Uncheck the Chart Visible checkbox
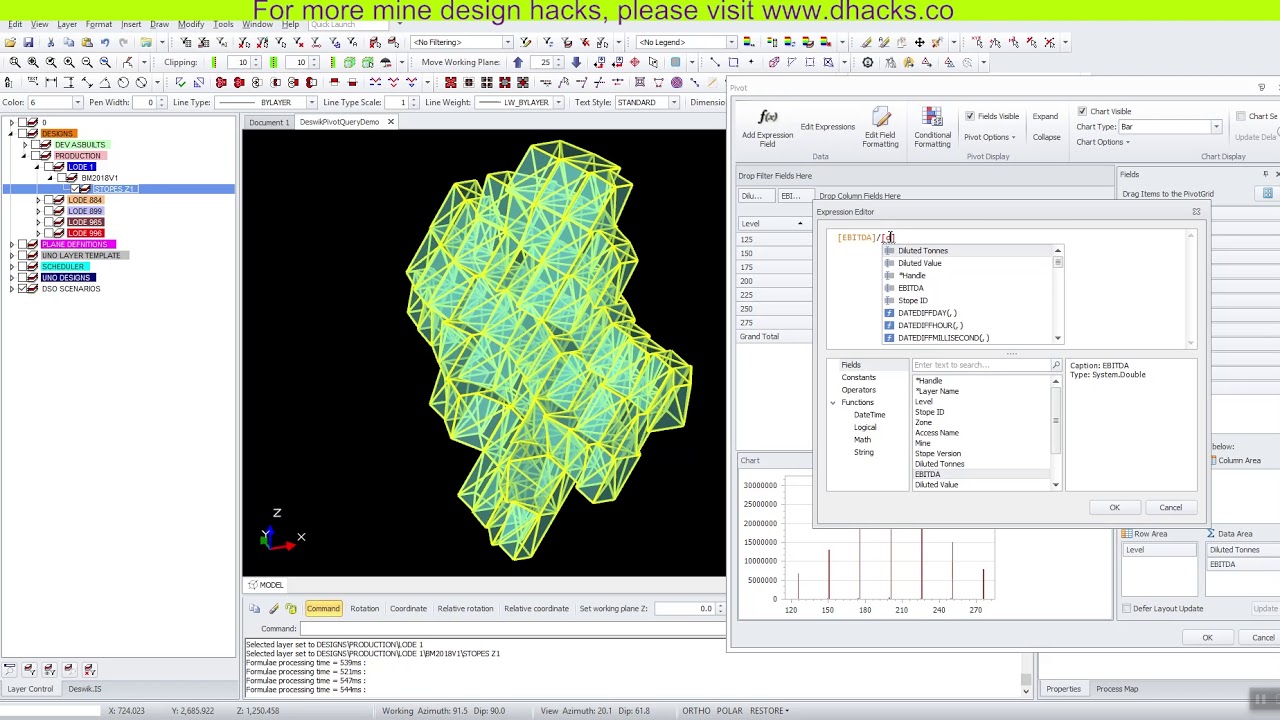Viewport: 1280px width, 720px height. point(1082,111)
